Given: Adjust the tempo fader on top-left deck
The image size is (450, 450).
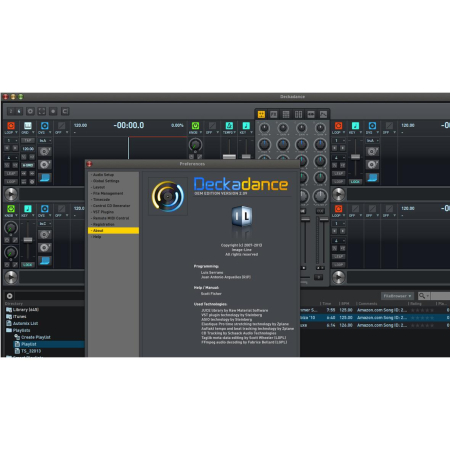Looking at the screenshot, I should click(229, 156).
